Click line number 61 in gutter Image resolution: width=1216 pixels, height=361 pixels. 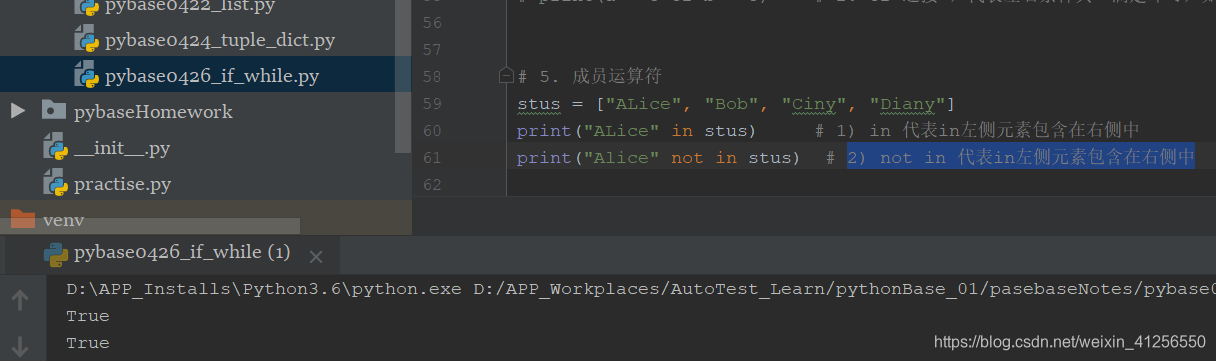[x=431, y=158]
